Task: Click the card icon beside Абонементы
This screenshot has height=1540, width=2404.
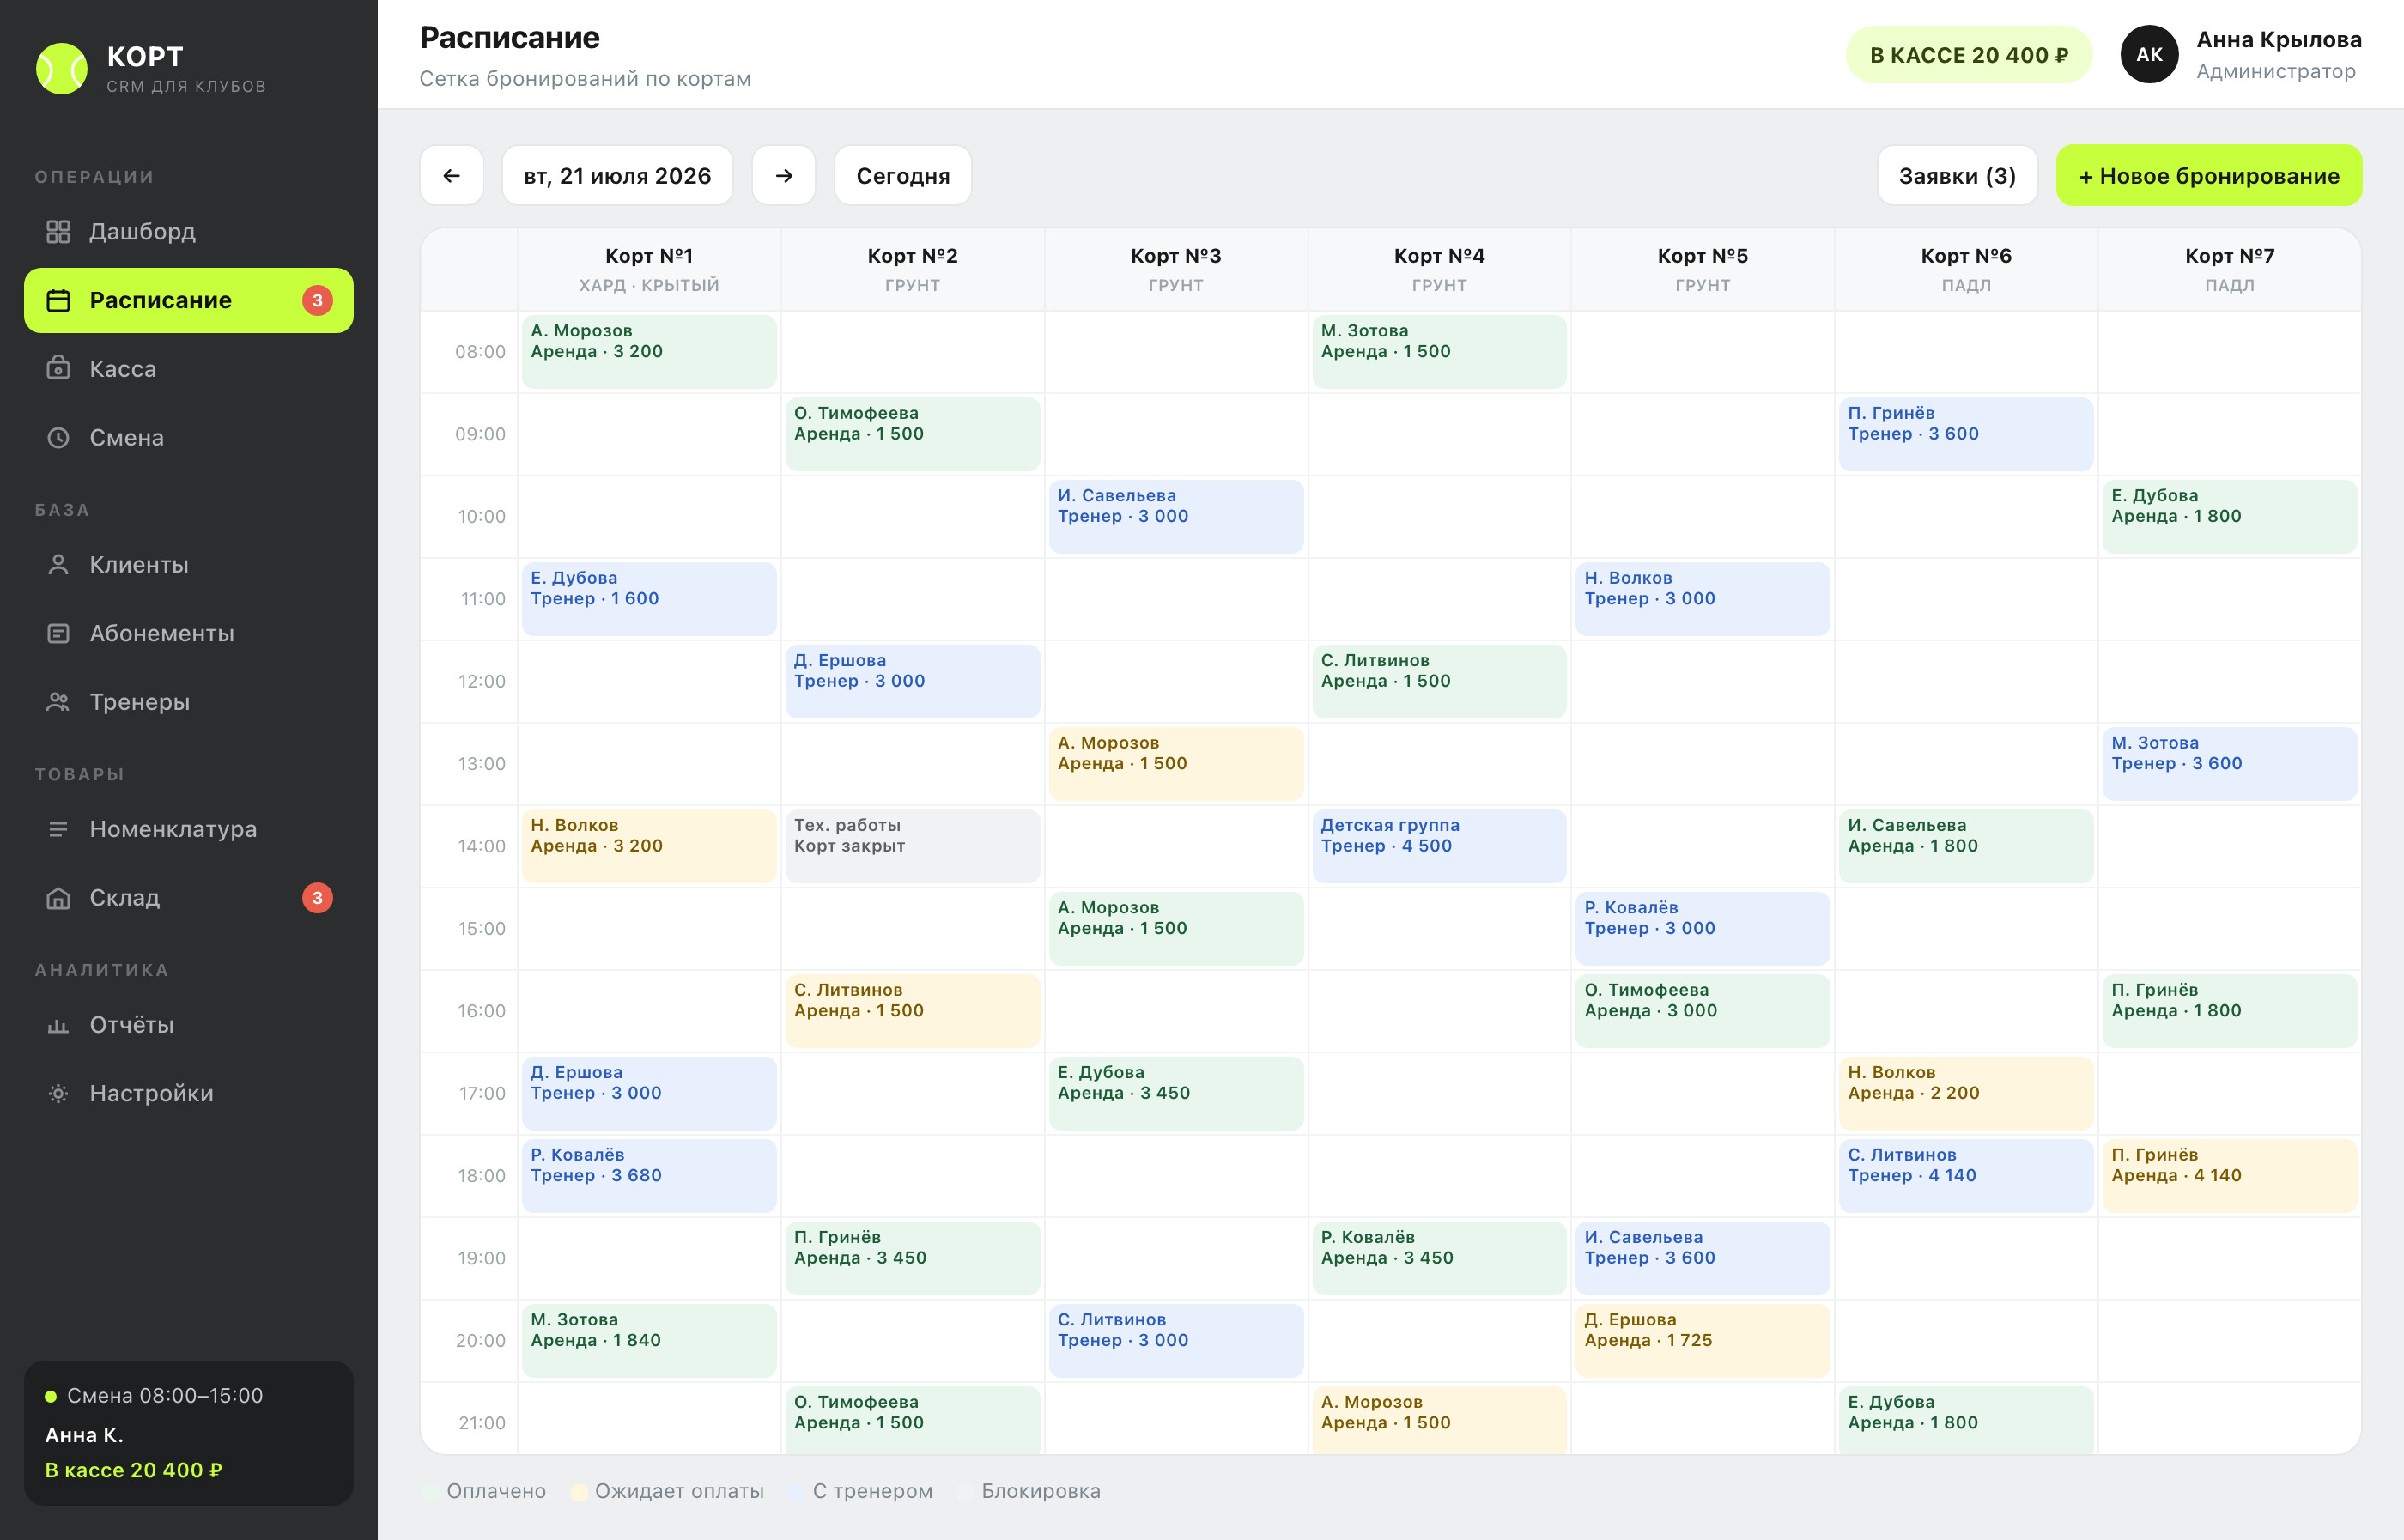Action: pyautogui.click(x=58, y=634)
